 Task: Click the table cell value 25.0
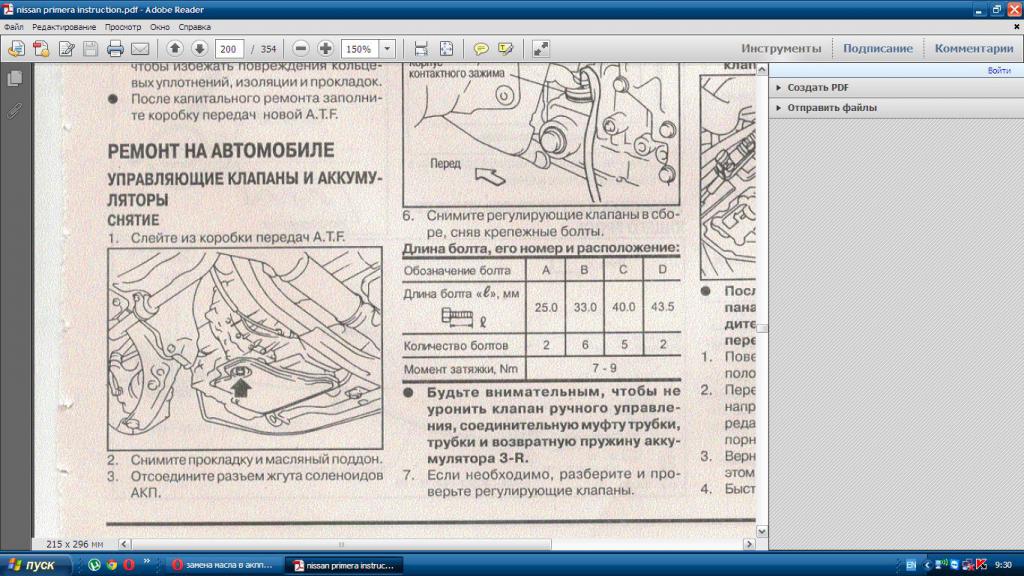click(546, 307)
